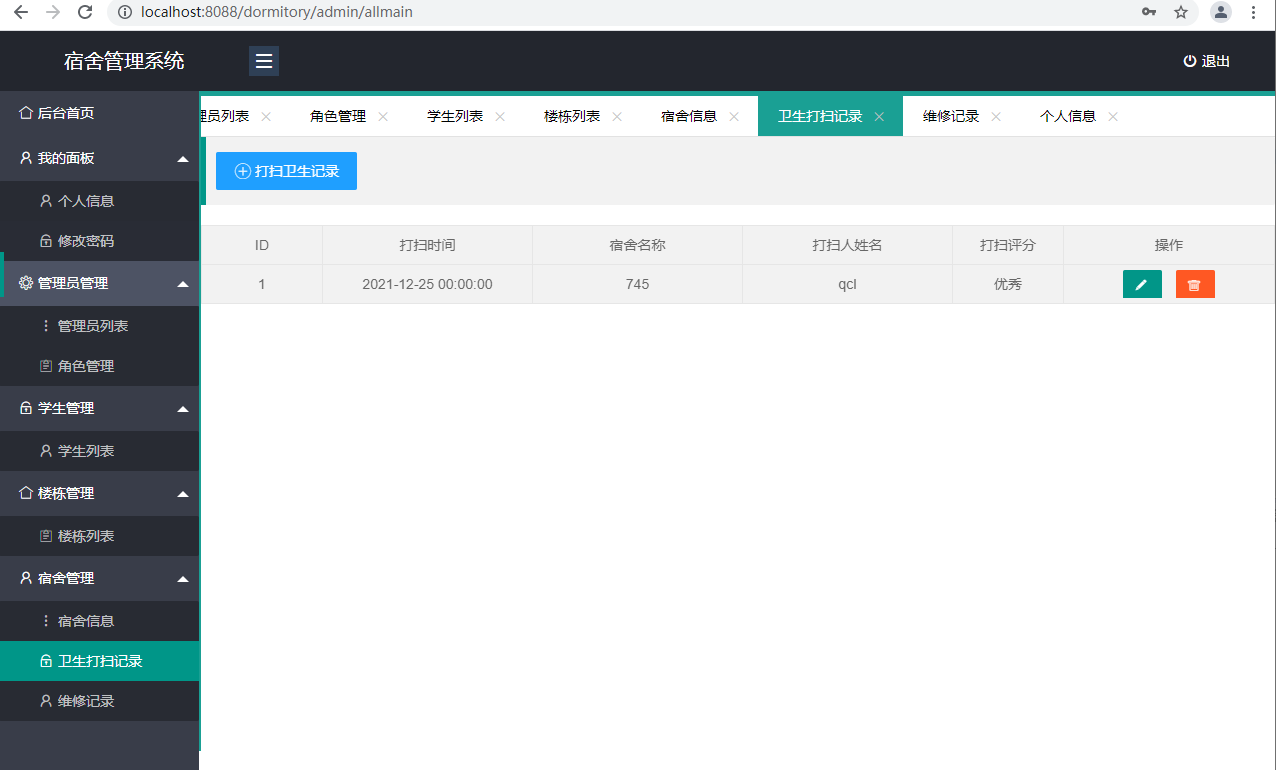Open the browser profile avatar icon
1276x770 pixels.
pos(1220,12)
